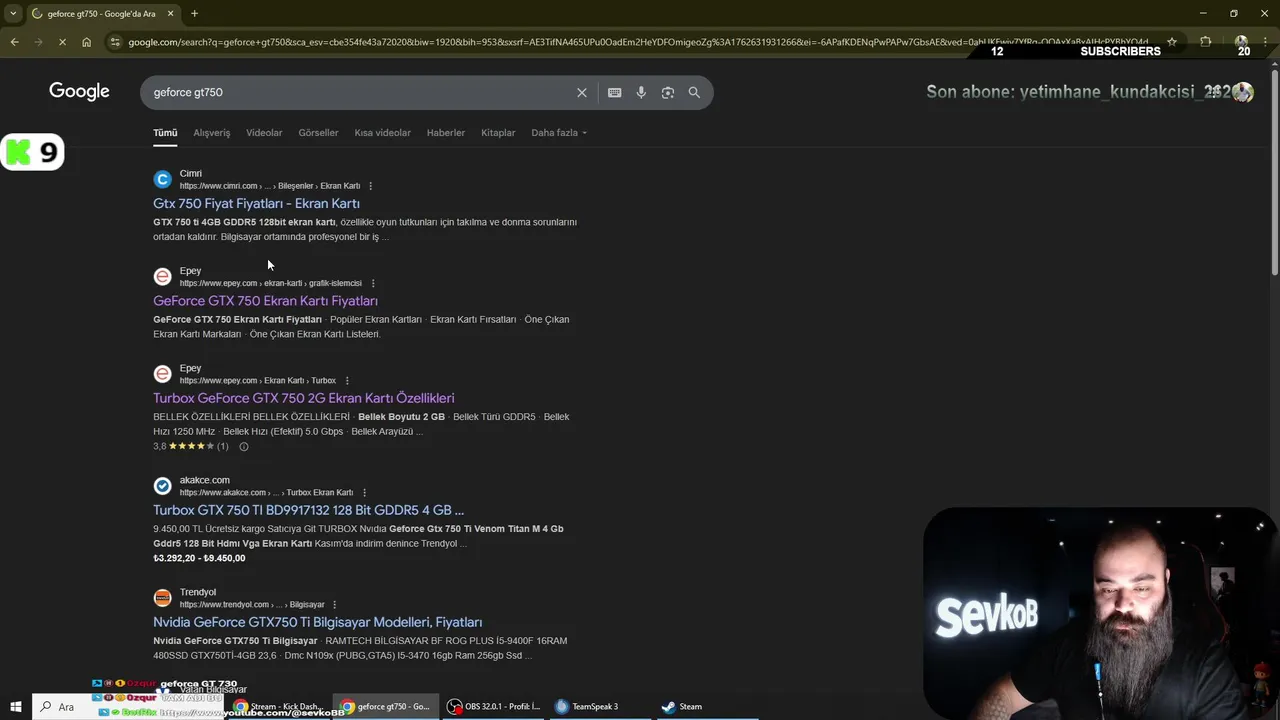Image resolution: width=1280 pixels, height=720 pixels.
Task: Click the page vertical scrollbar thumb
Action: pyautogui.click(x=1274, y=170)
